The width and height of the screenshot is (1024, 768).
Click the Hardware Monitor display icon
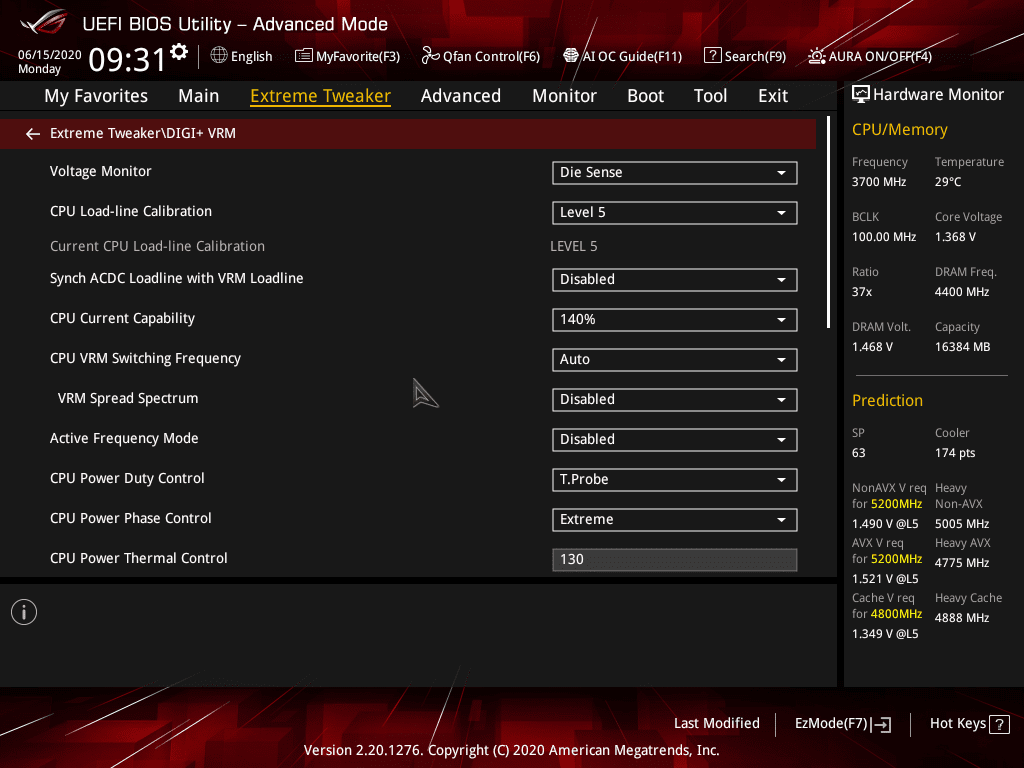pos(861,95)
